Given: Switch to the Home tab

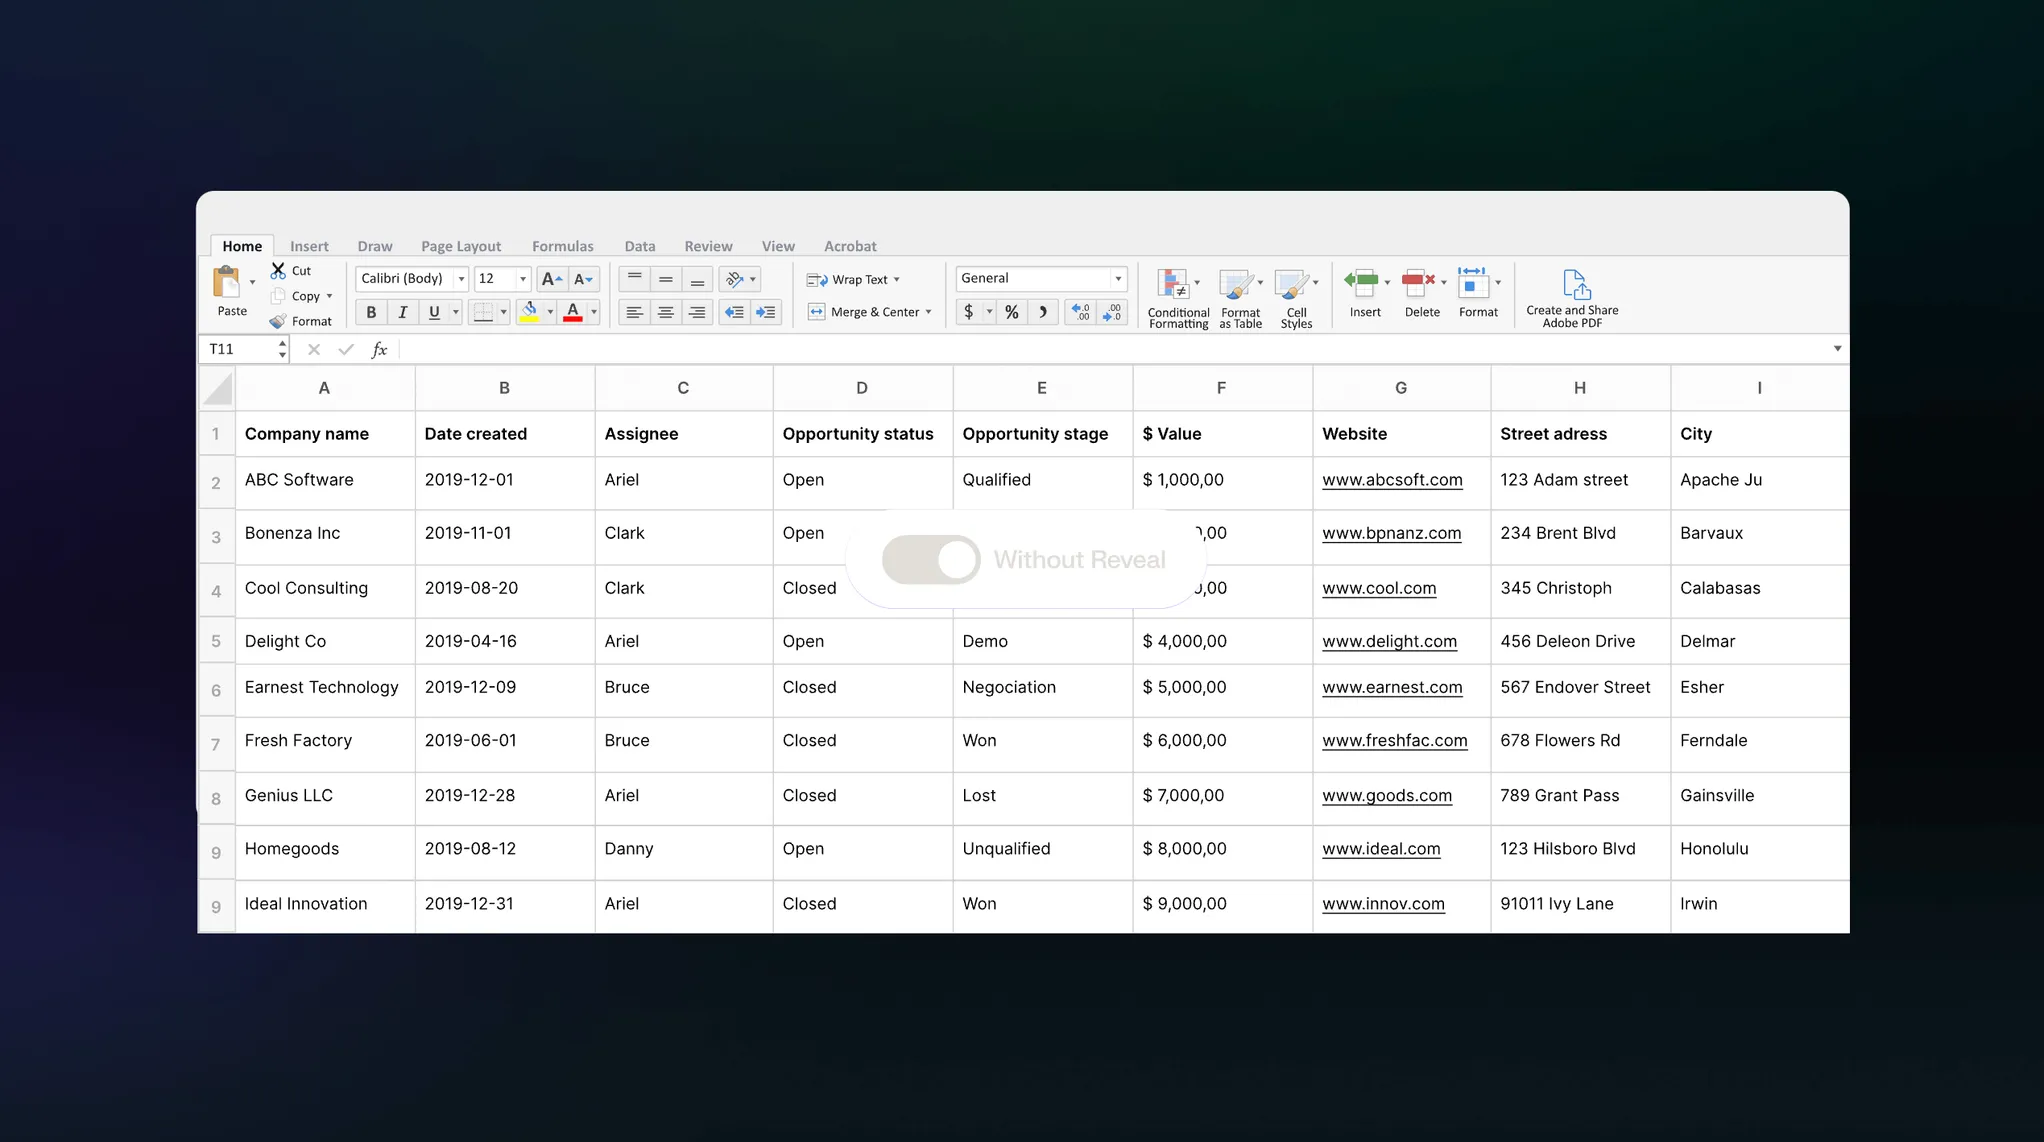Looking at the screenshot, I should coord(242,246).
